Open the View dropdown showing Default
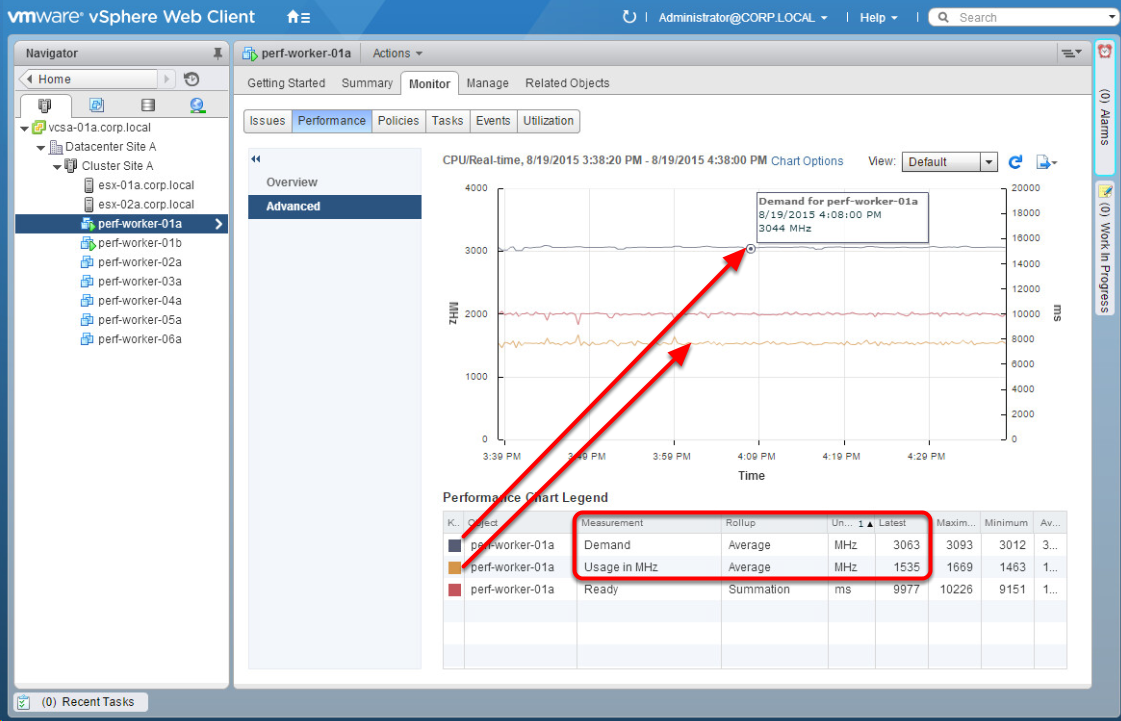The height and width of the screenshot is (721, 1121). pos(949,162)
